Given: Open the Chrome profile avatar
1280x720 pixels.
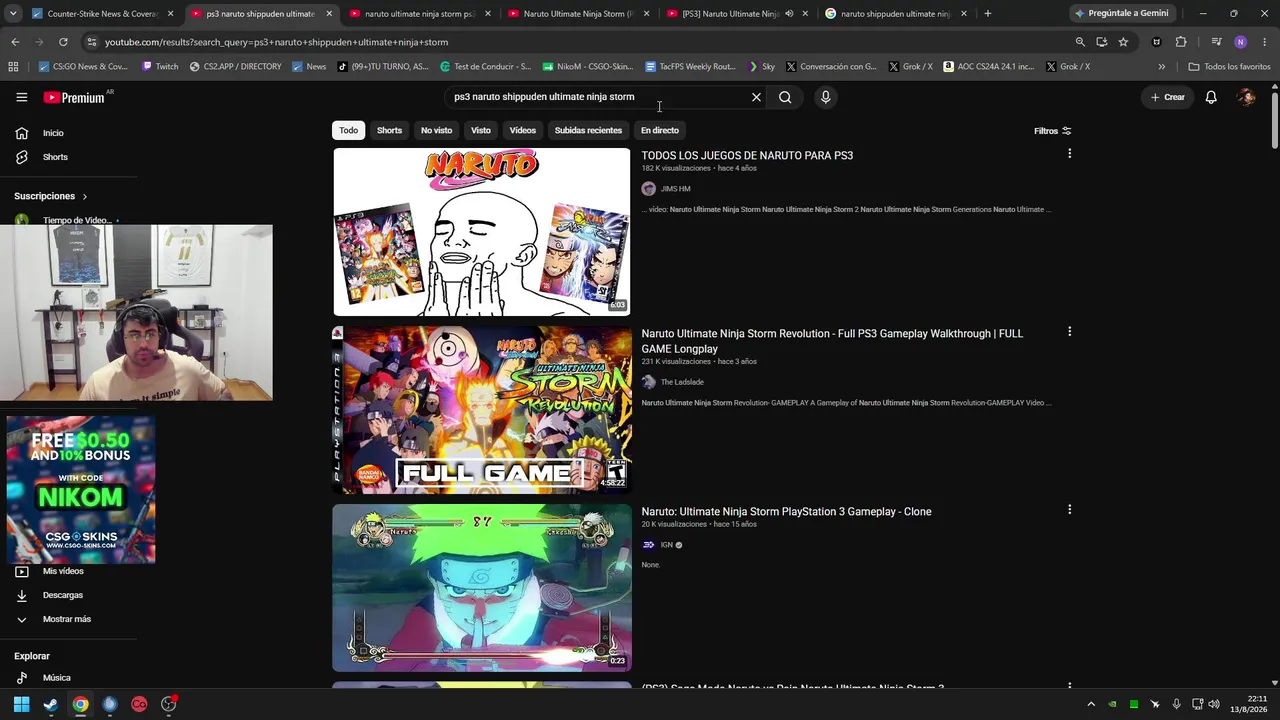Looking at the screenshot, I should point(1240,42).
